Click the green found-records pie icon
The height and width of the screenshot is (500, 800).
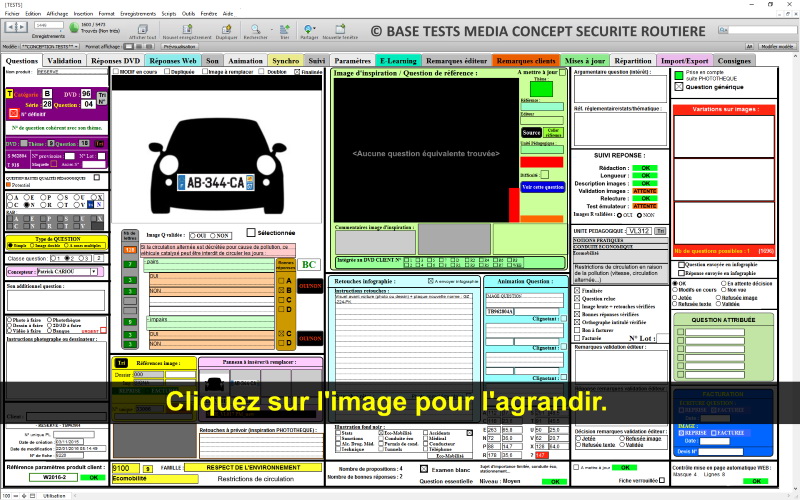[x=74, y=27]
